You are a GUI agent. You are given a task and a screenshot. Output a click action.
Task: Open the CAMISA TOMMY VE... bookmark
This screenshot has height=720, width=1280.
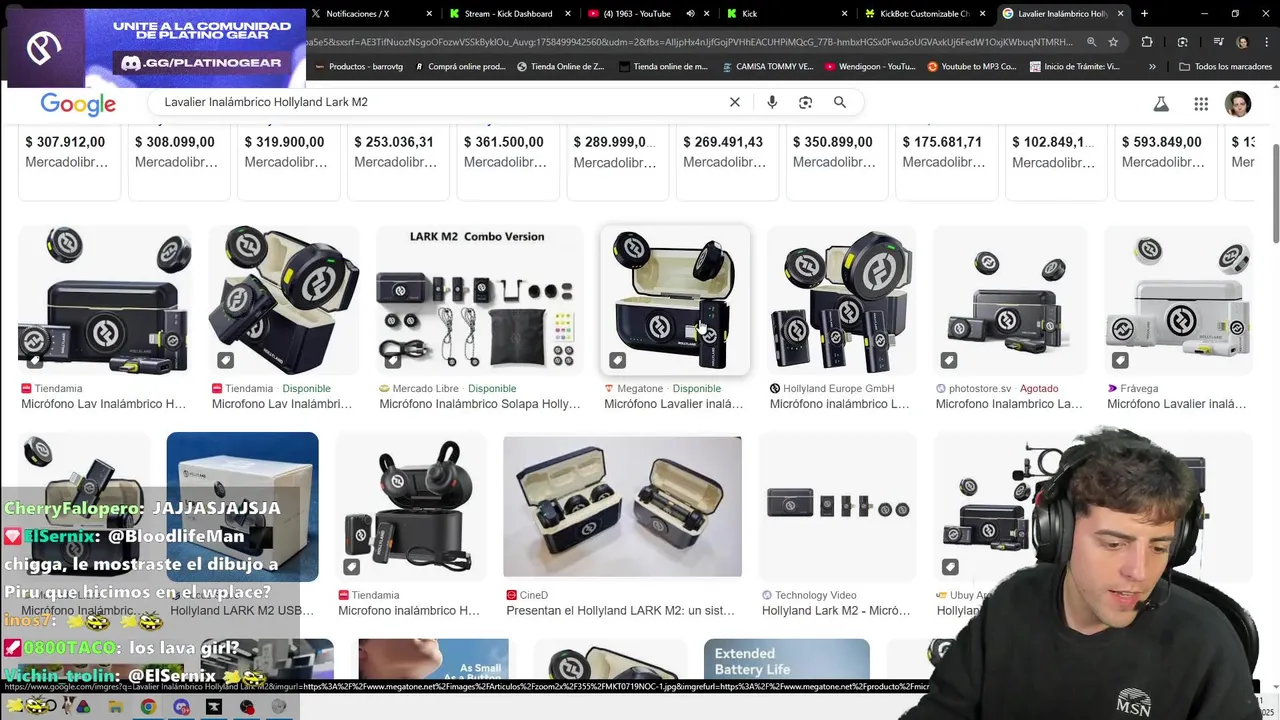[x=767, y=66]
